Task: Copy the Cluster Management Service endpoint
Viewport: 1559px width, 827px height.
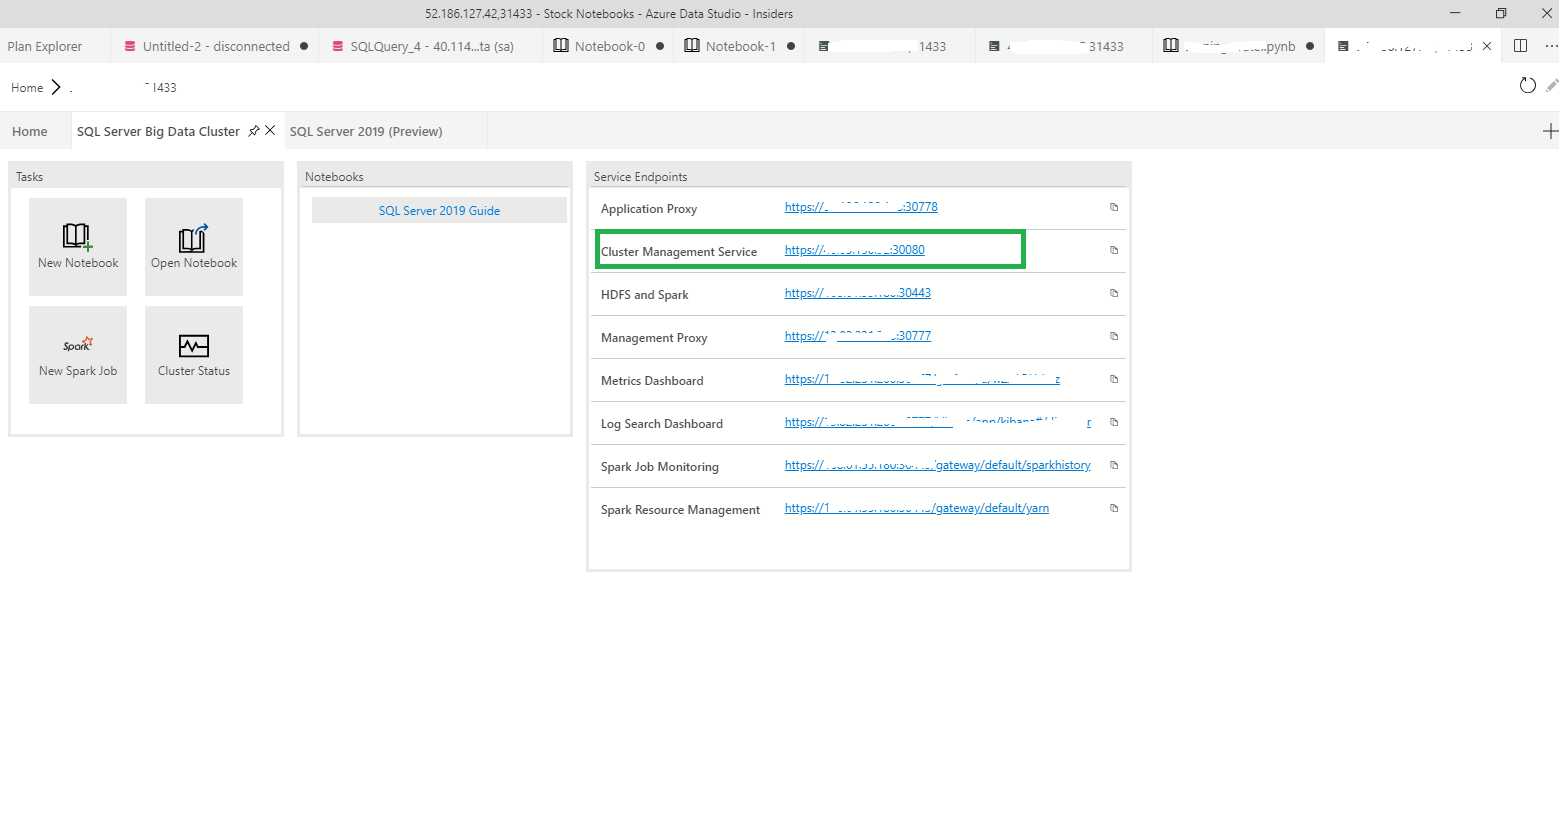Action: point(1114,250)
